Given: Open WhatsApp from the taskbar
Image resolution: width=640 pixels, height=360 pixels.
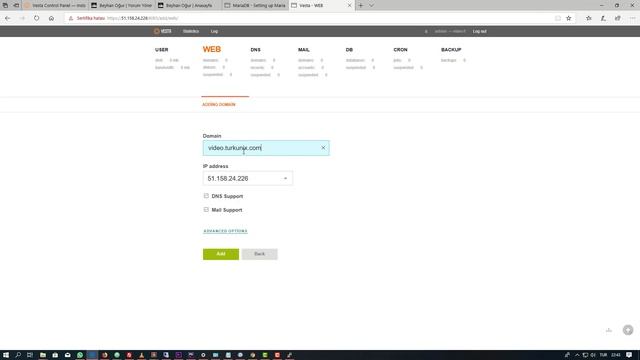Looking at the screenshot, I should [80, 355].
